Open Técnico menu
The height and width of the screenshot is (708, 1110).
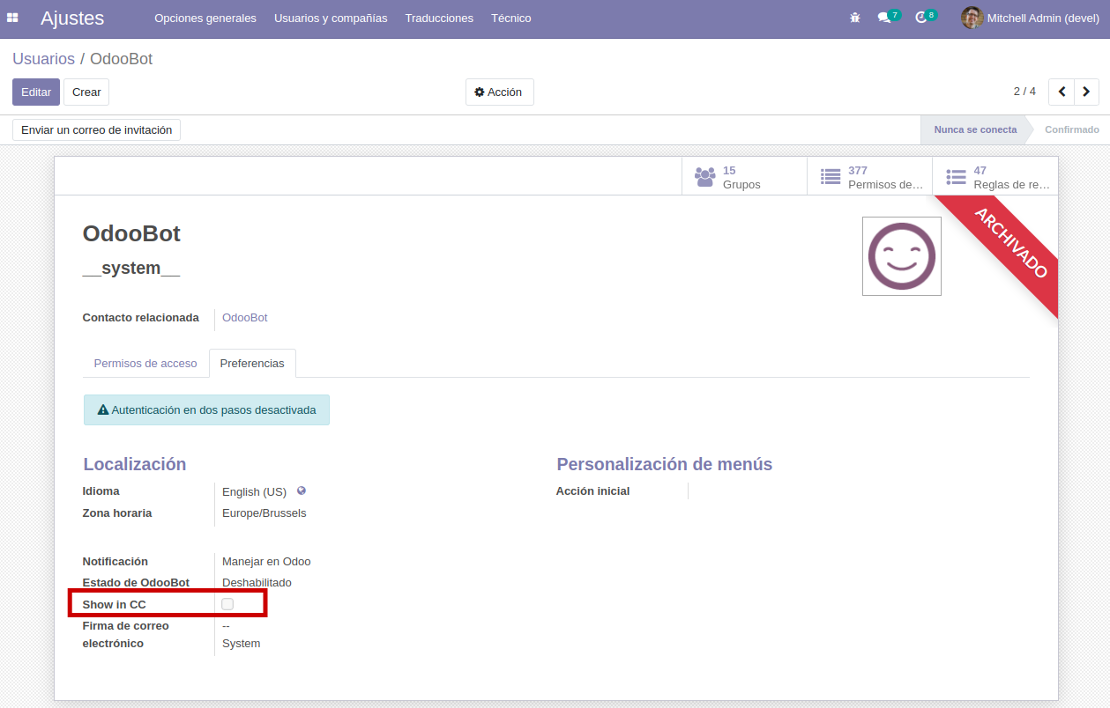[x=511, y=18]
